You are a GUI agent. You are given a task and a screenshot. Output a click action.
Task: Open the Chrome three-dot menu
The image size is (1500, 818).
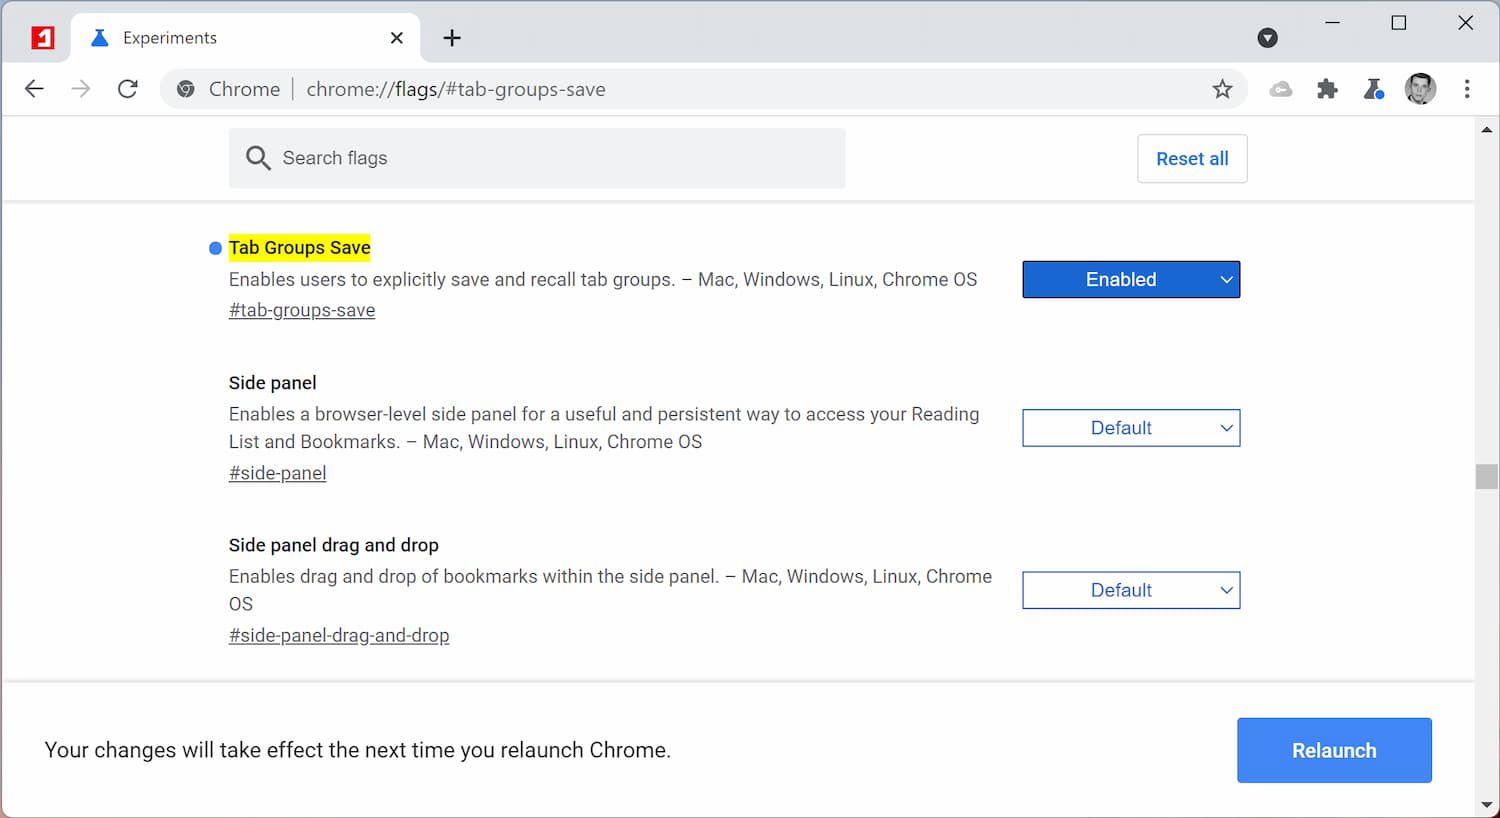tap(1467, 89)
